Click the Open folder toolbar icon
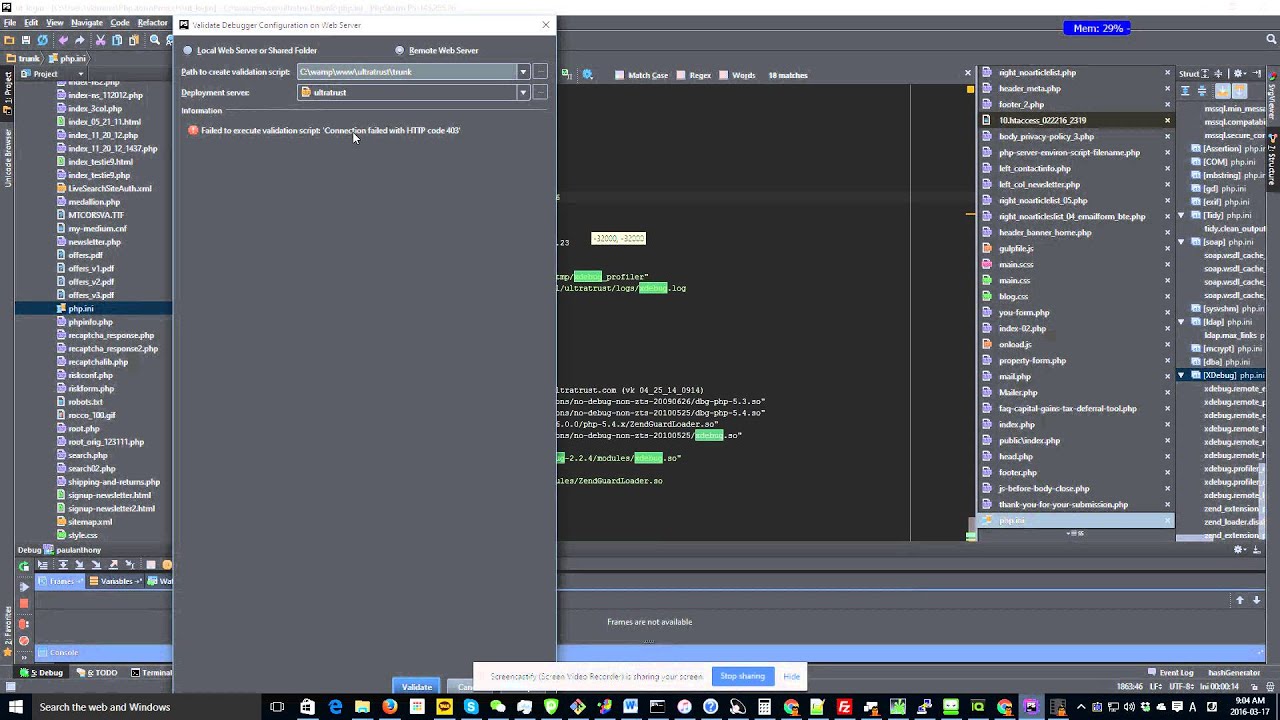Screen dimensions: 1280x720 coord(9,40)
